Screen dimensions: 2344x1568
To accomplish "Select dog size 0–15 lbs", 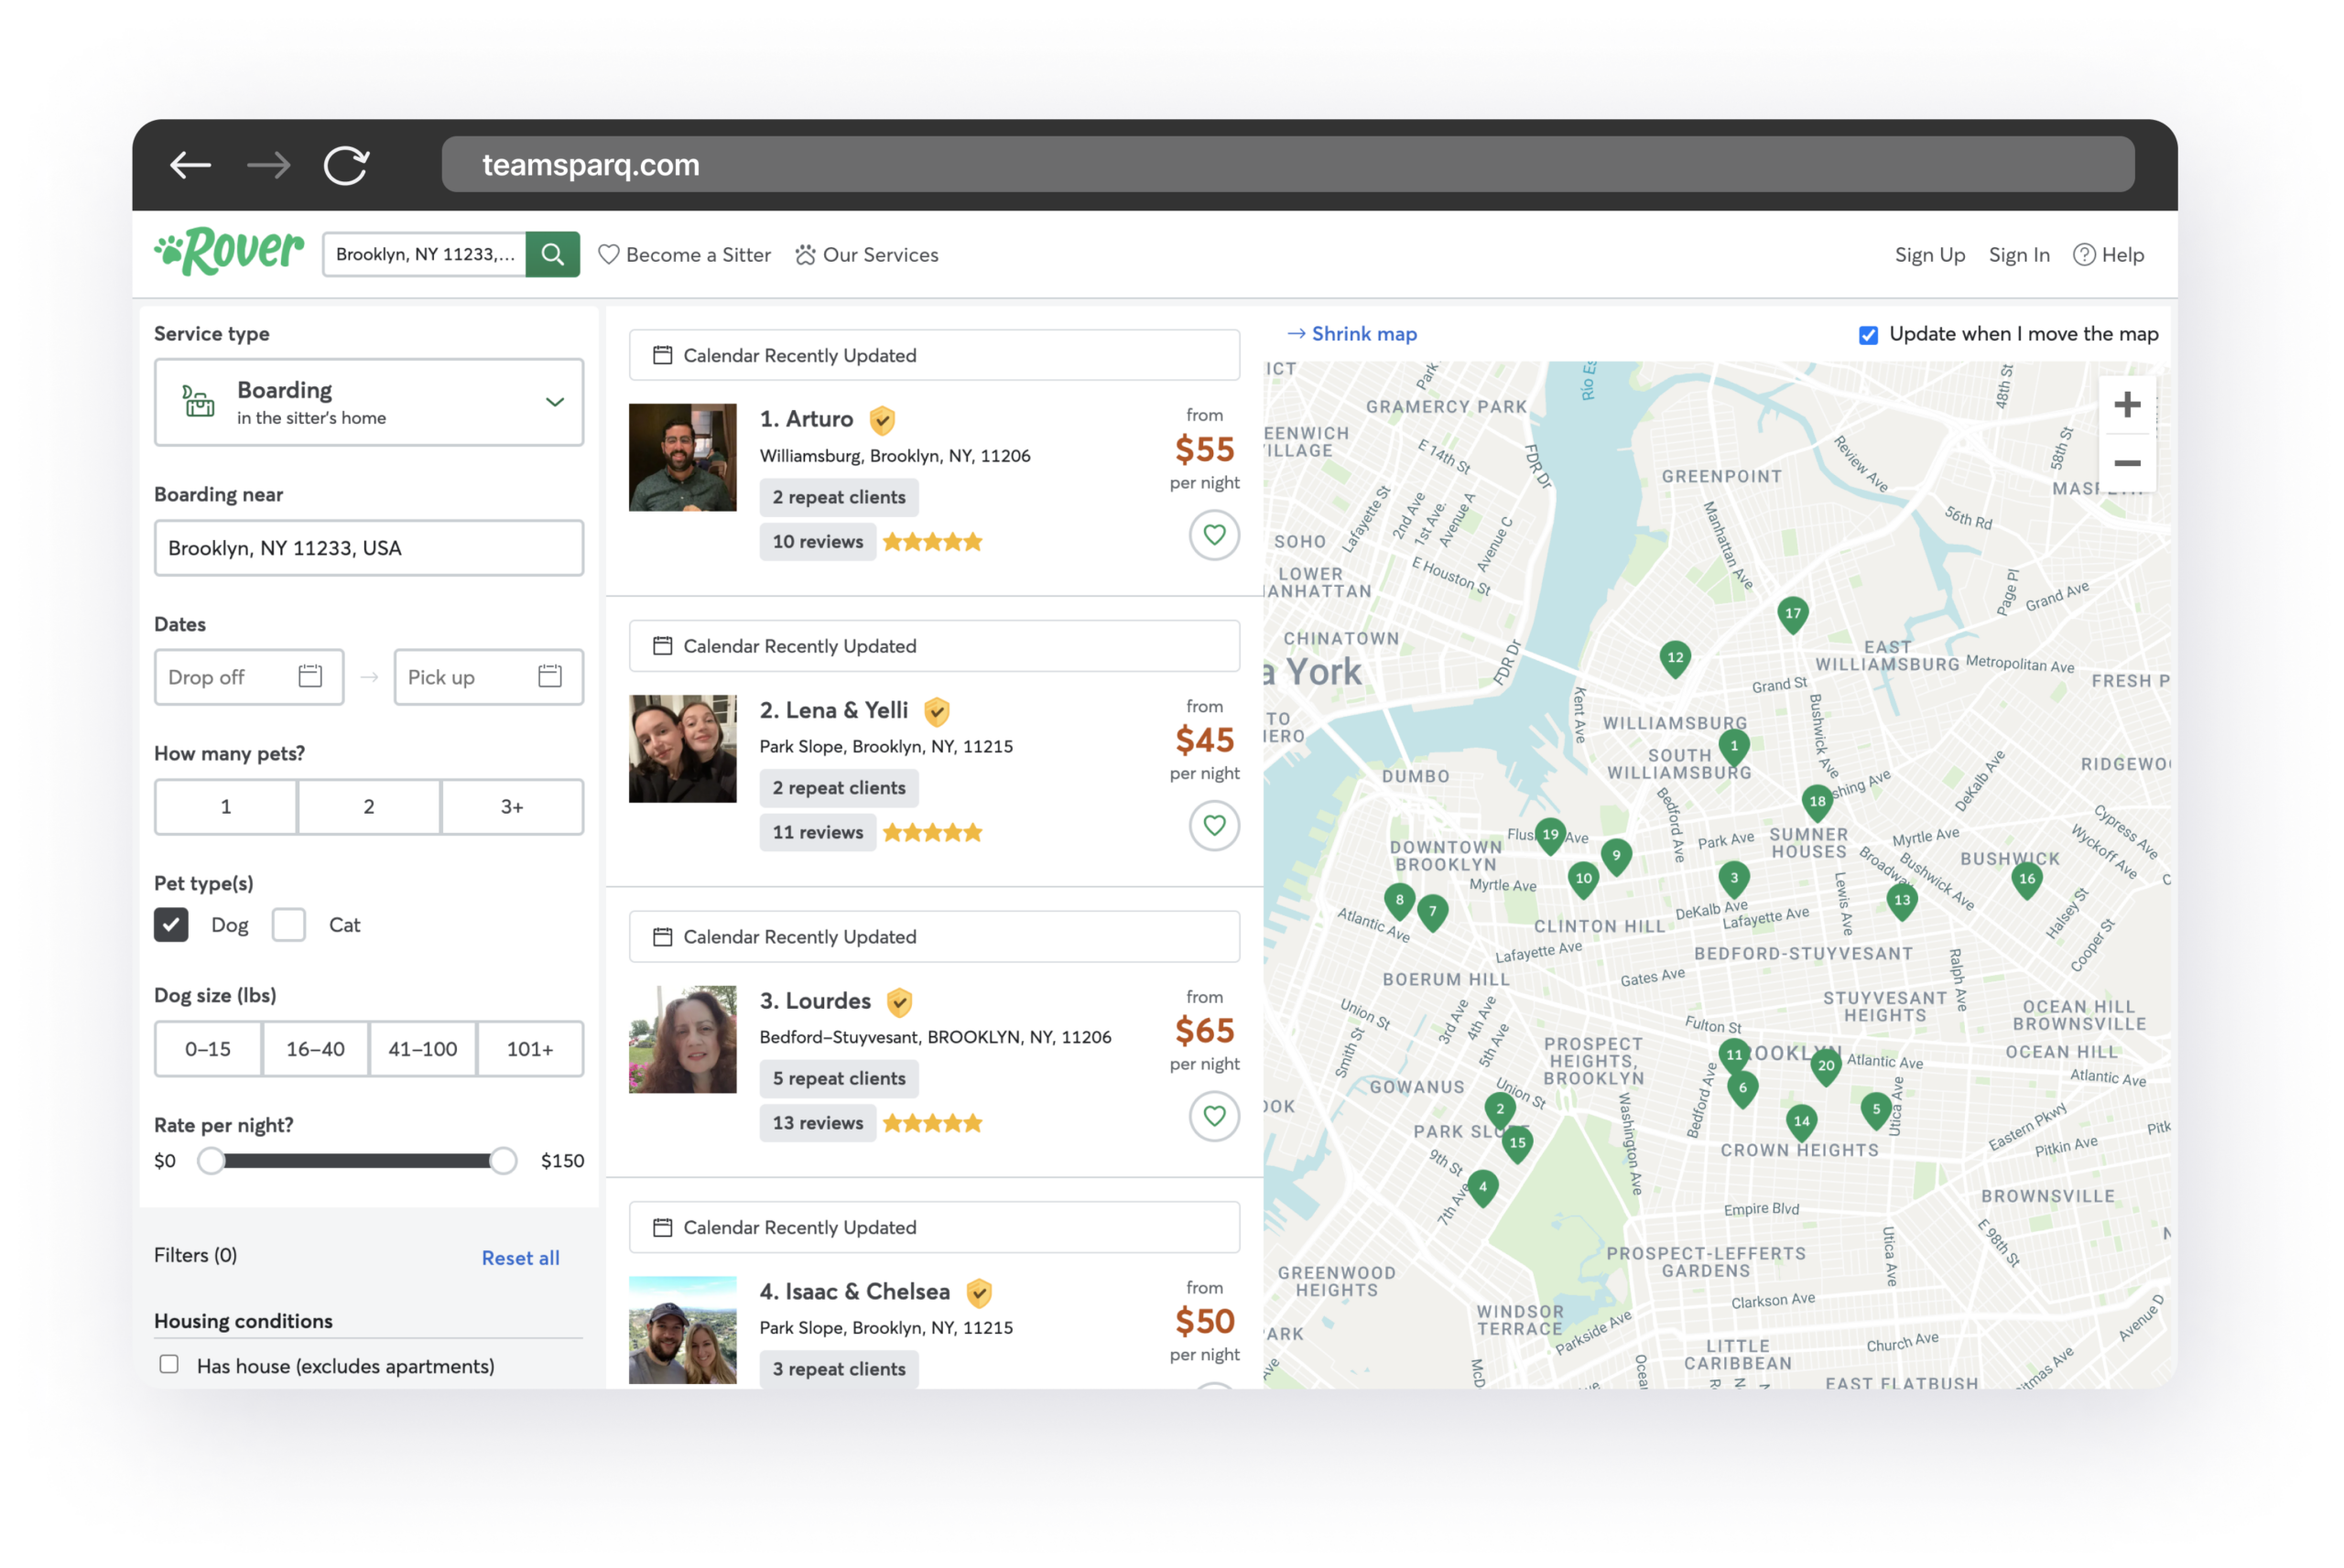I will point(208,1049).
